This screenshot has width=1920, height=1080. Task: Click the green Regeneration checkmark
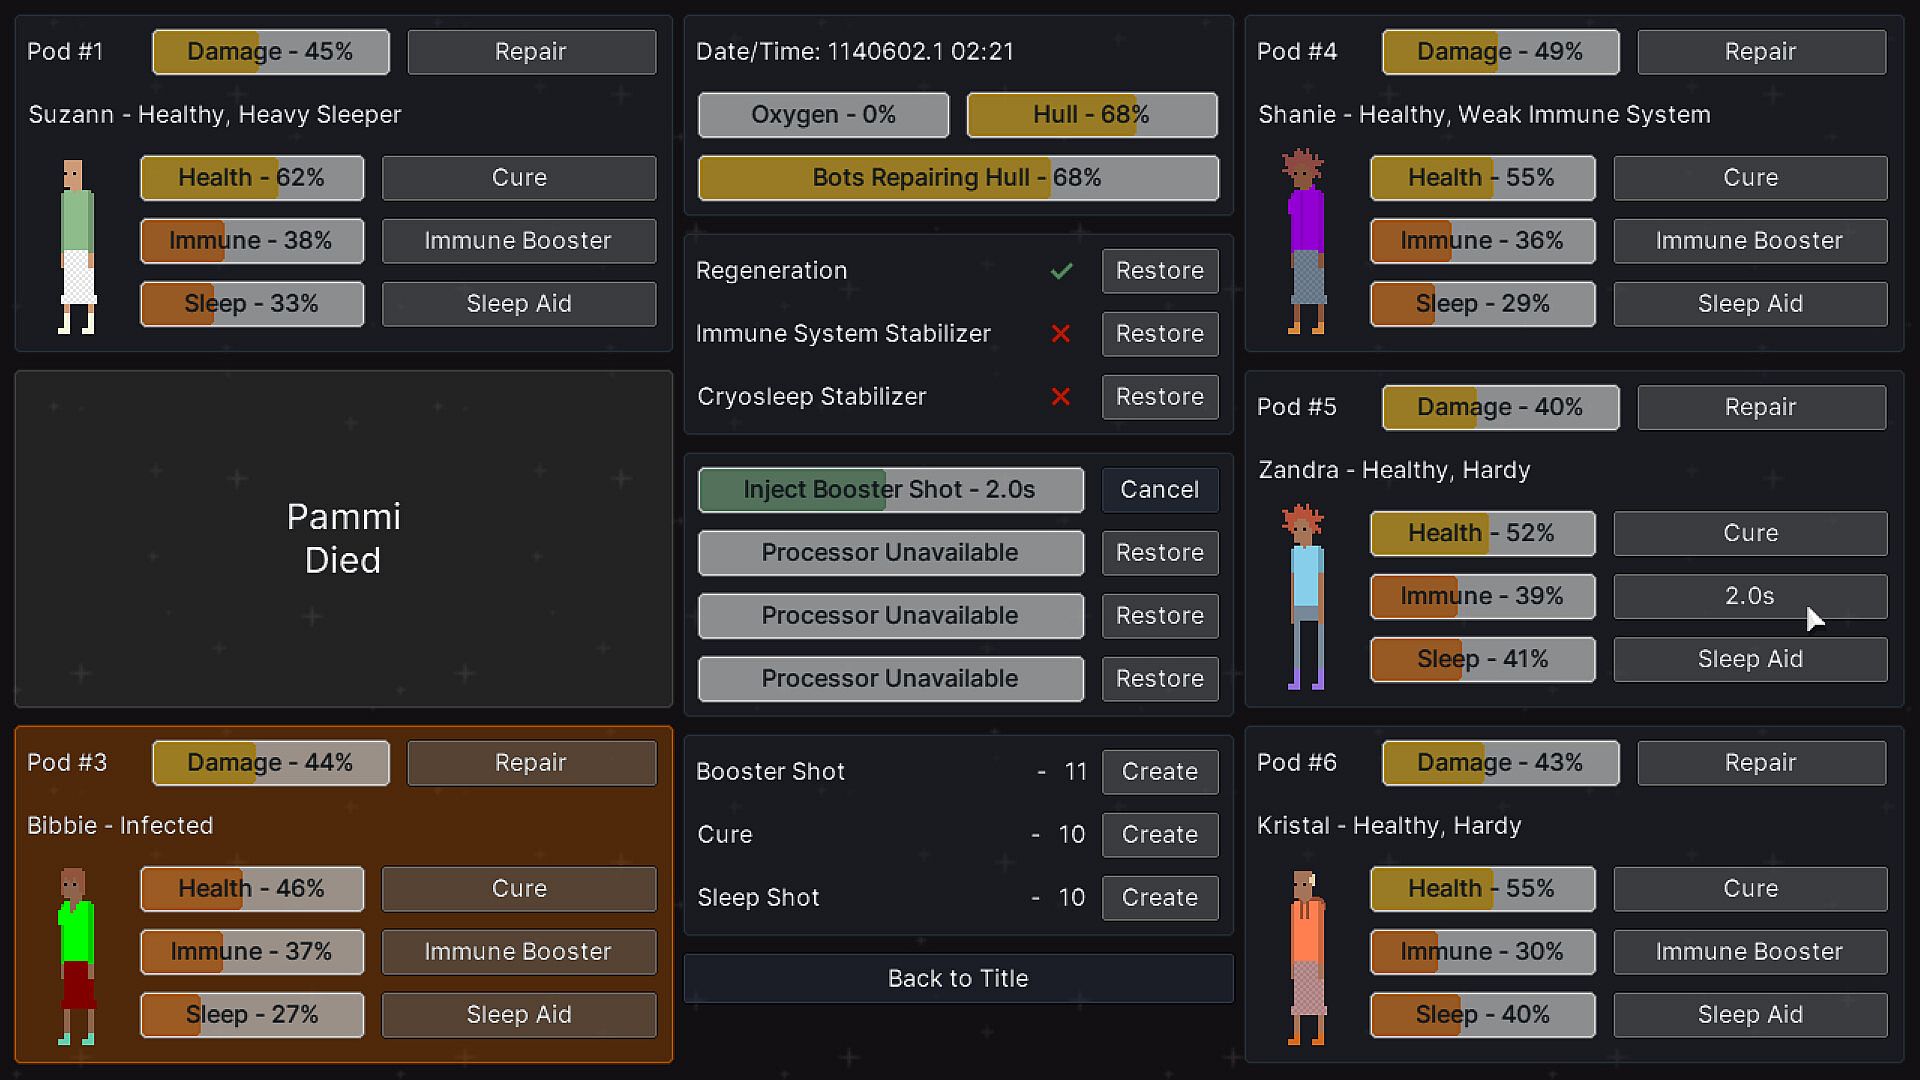[x=1061, y=271]
